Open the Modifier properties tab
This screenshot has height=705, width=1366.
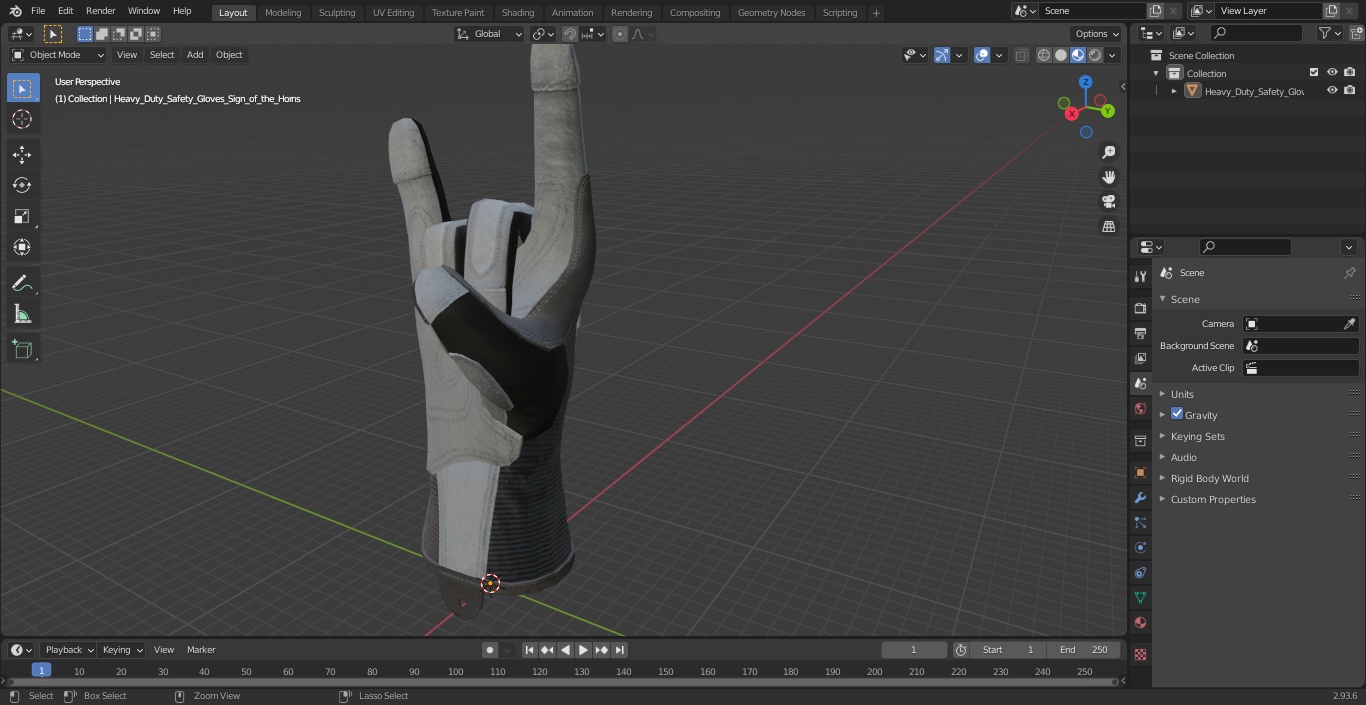pyautogui.click(x=1140, y=497)
